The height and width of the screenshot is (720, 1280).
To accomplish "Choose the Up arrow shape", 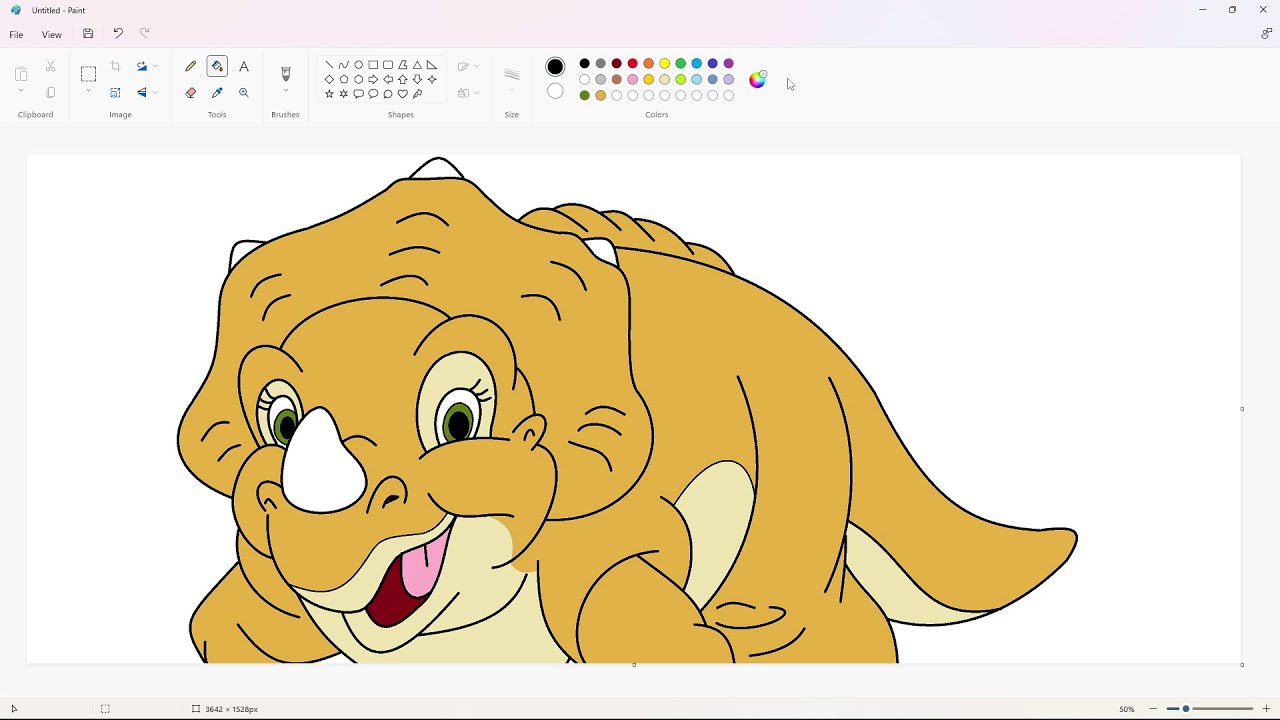I will click(x=403, y=79).
